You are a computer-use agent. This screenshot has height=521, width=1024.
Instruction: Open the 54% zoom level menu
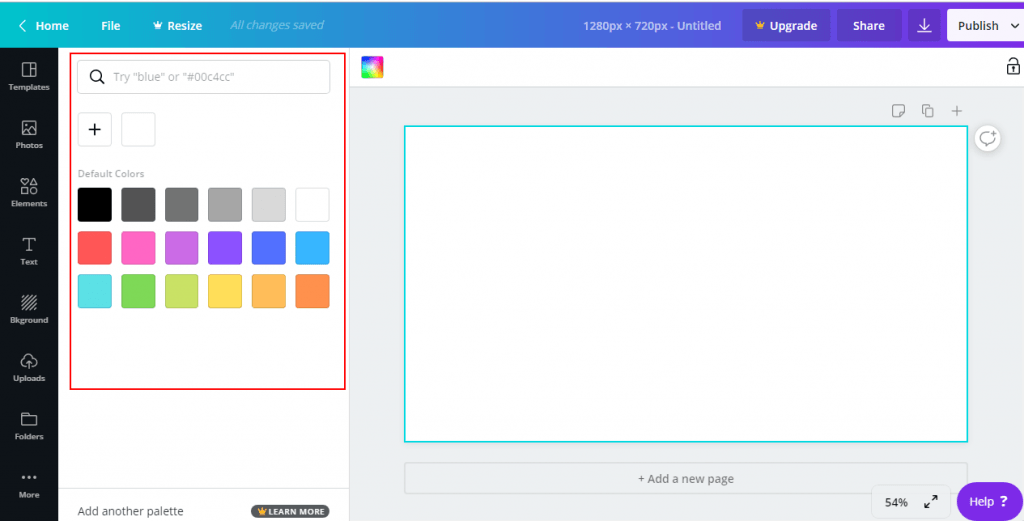point(896,502)
